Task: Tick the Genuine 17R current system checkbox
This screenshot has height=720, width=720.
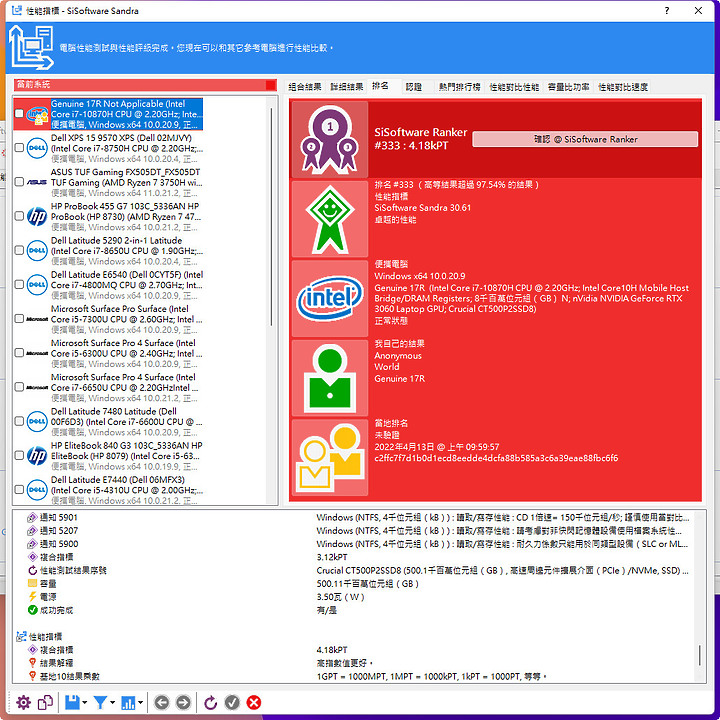Action: 19,113
